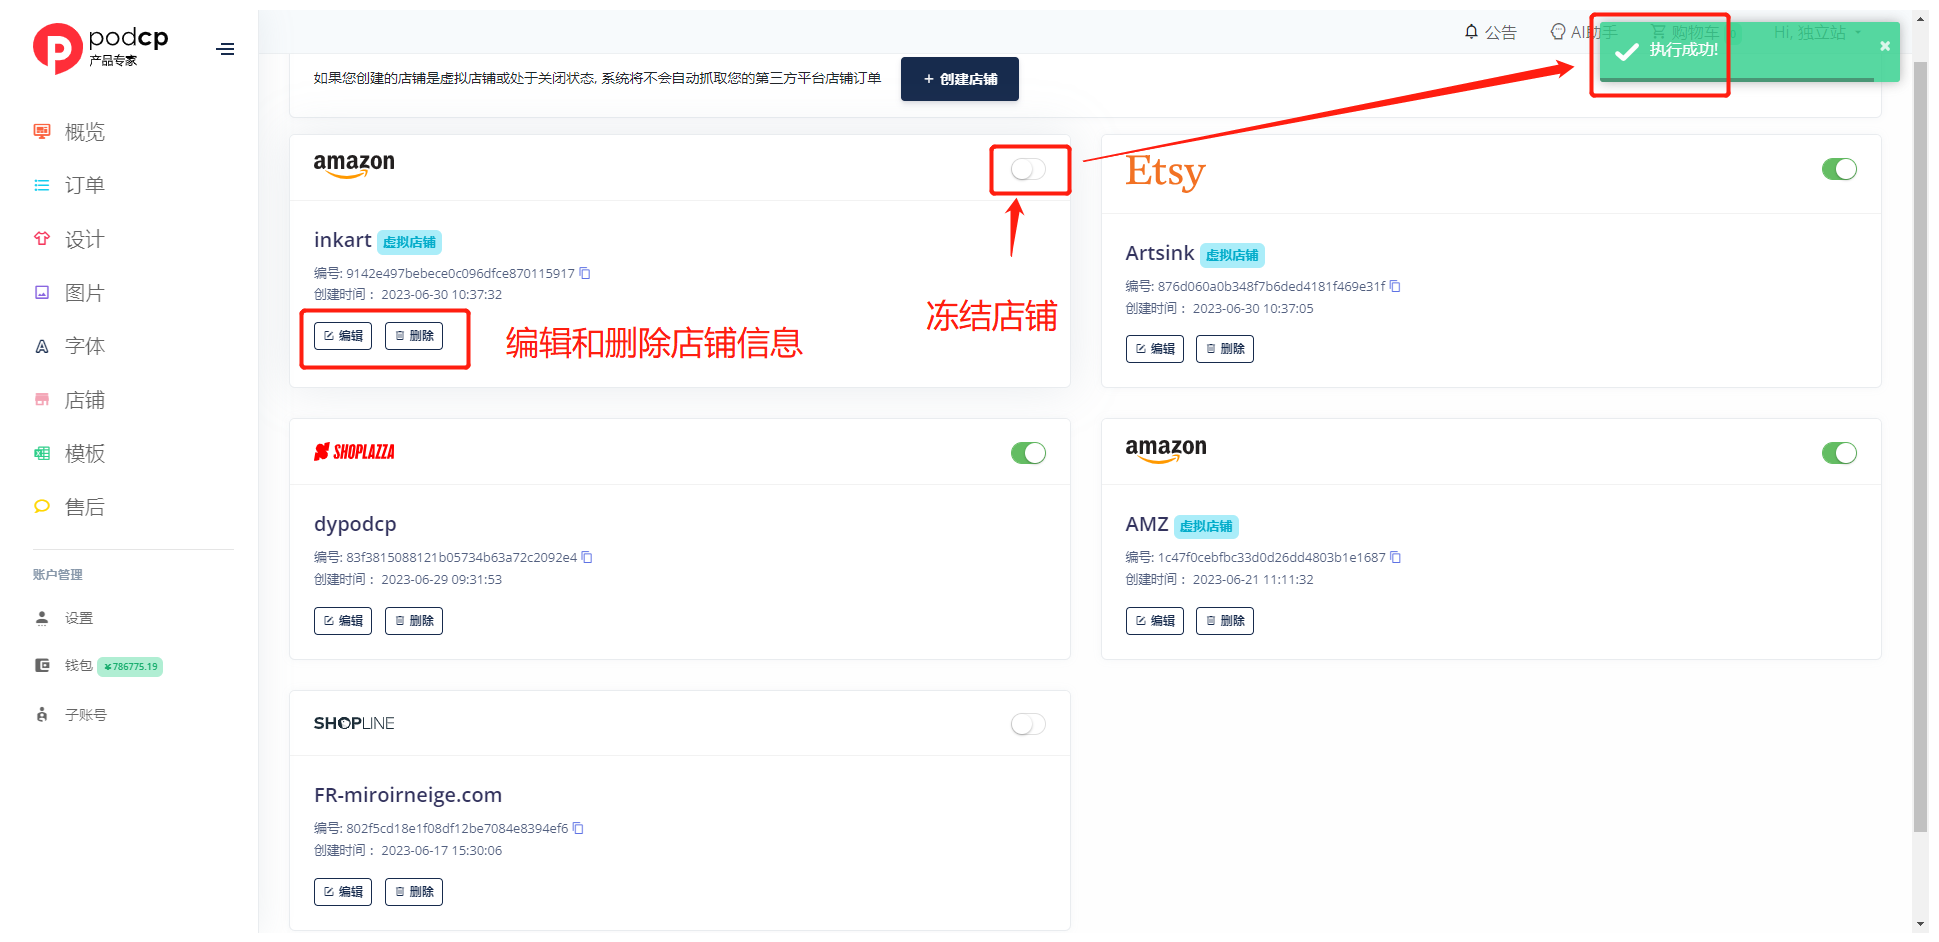The height and width of the screenshot is (942, 1939).
Task: Toggle off the dypodcp Shoplazza store
Action: (1028, 453)
